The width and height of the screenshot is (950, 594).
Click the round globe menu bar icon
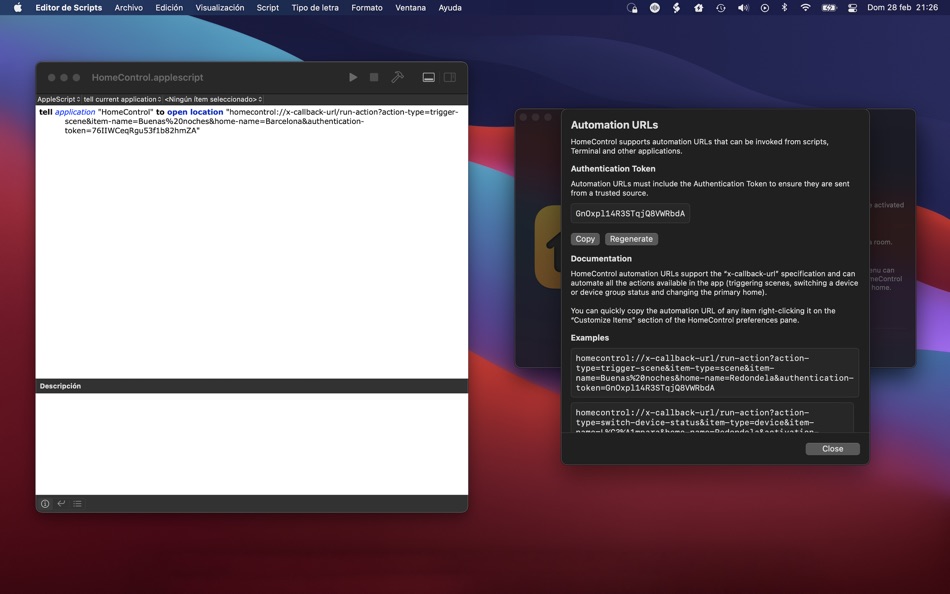pyautogui.click(x=654, y=8)
